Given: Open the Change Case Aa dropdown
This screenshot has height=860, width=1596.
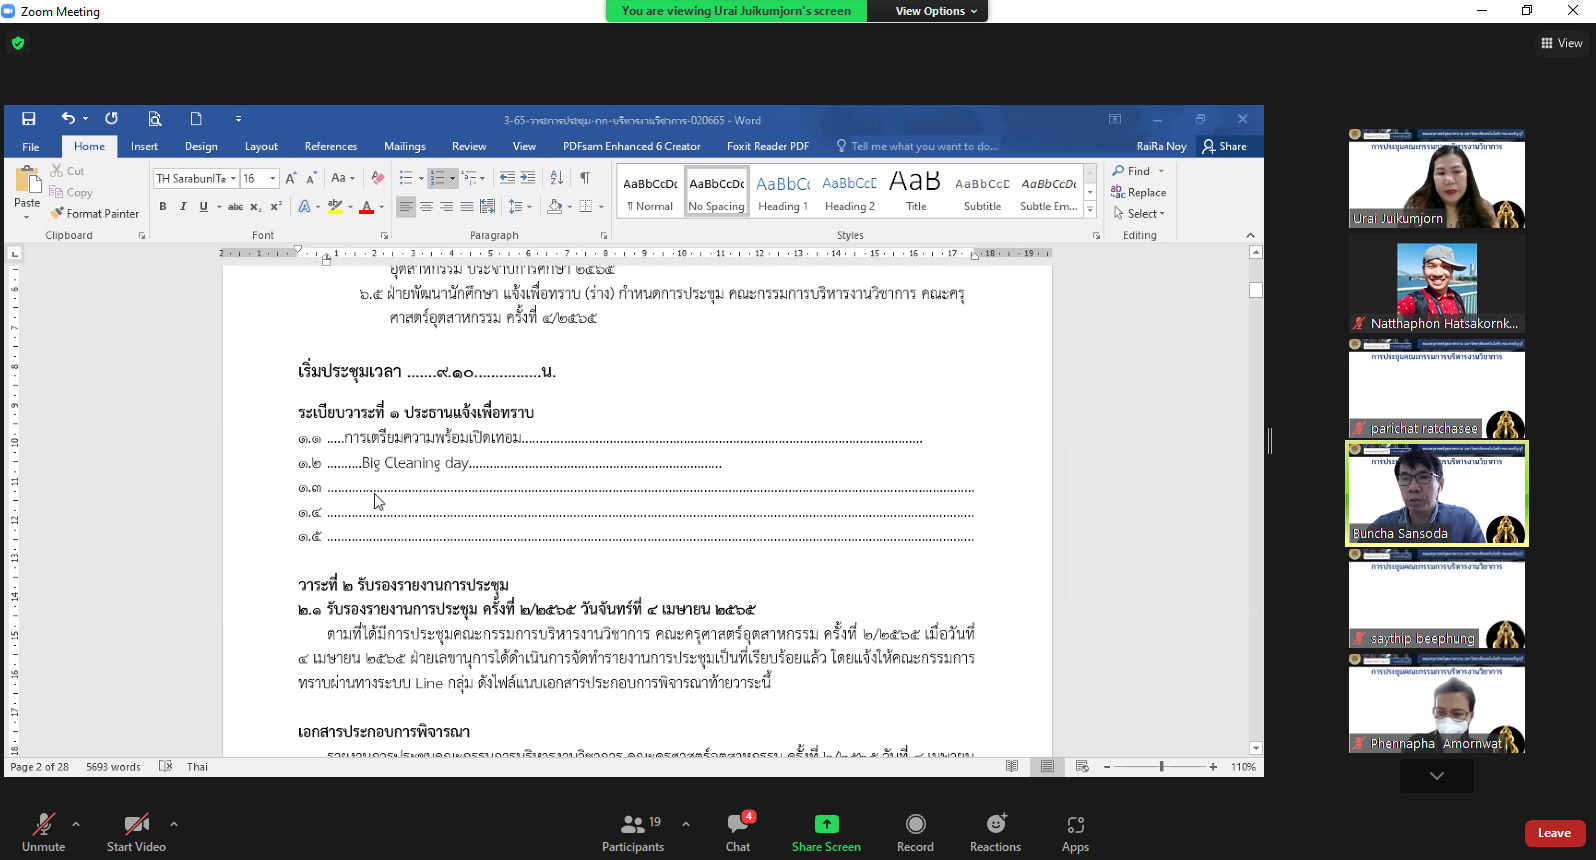Looking at the screenshot, I should [x=343, y=178].
